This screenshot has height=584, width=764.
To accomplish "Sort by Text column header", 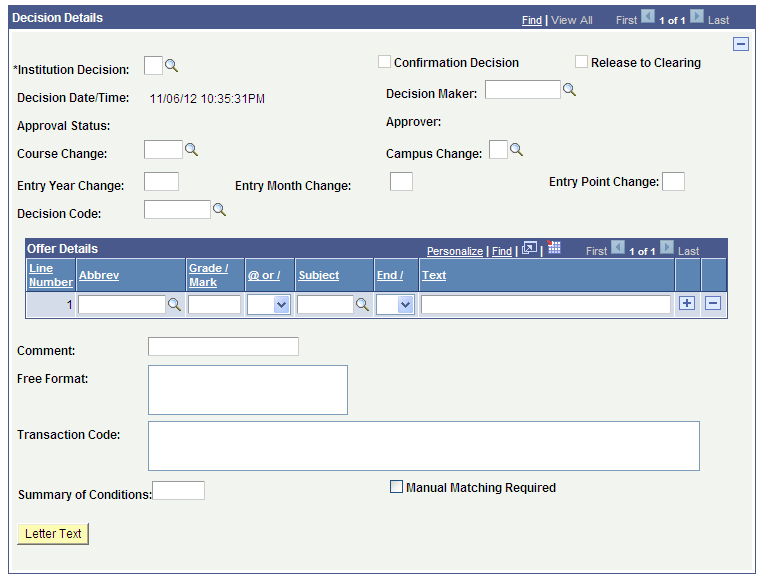I will (434, 275).
